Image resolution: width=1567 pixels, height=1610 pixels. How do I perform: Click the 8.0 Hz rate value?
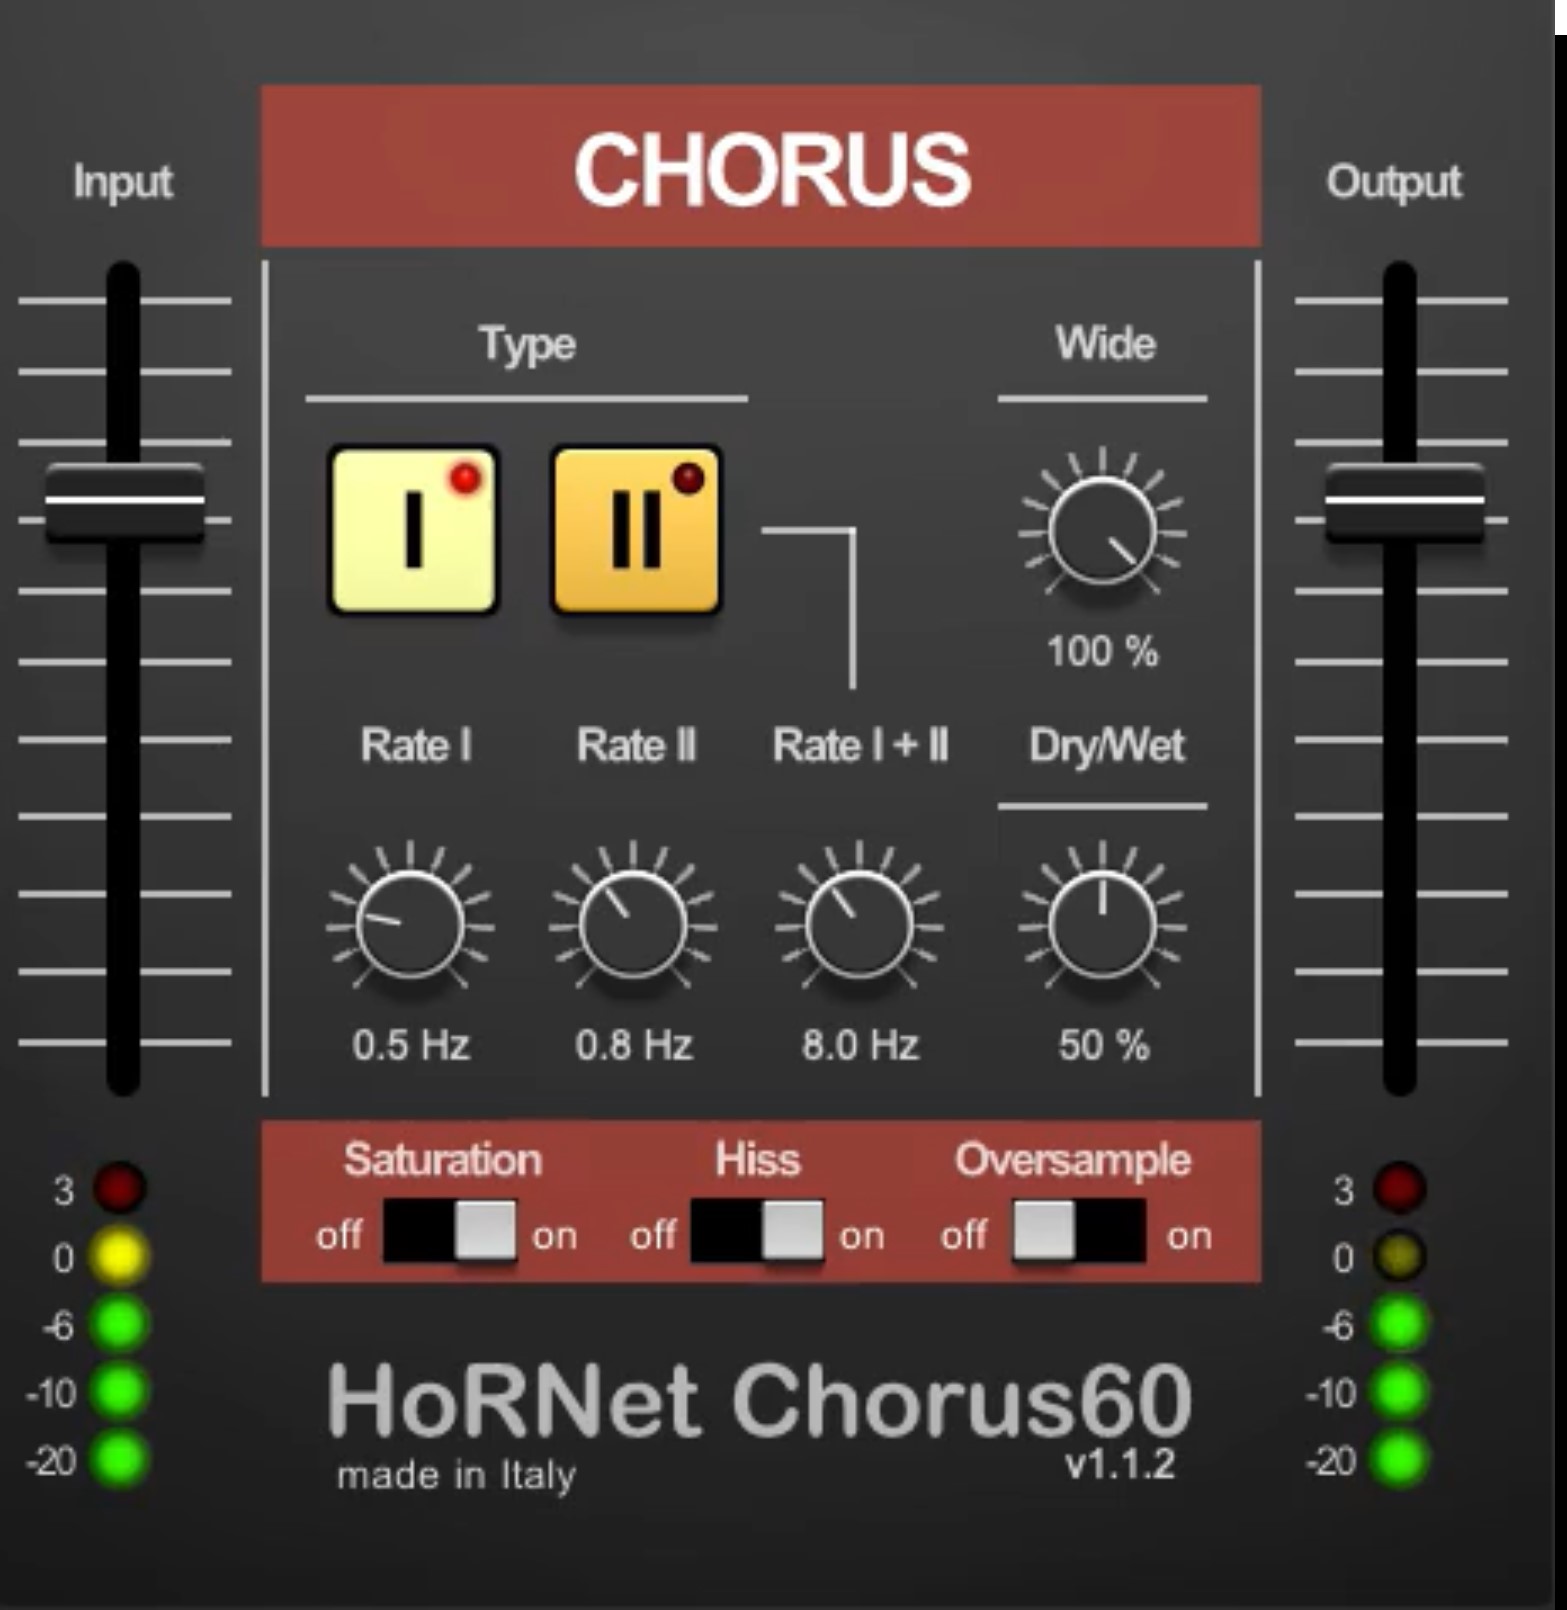click(x=860, y=1046)
